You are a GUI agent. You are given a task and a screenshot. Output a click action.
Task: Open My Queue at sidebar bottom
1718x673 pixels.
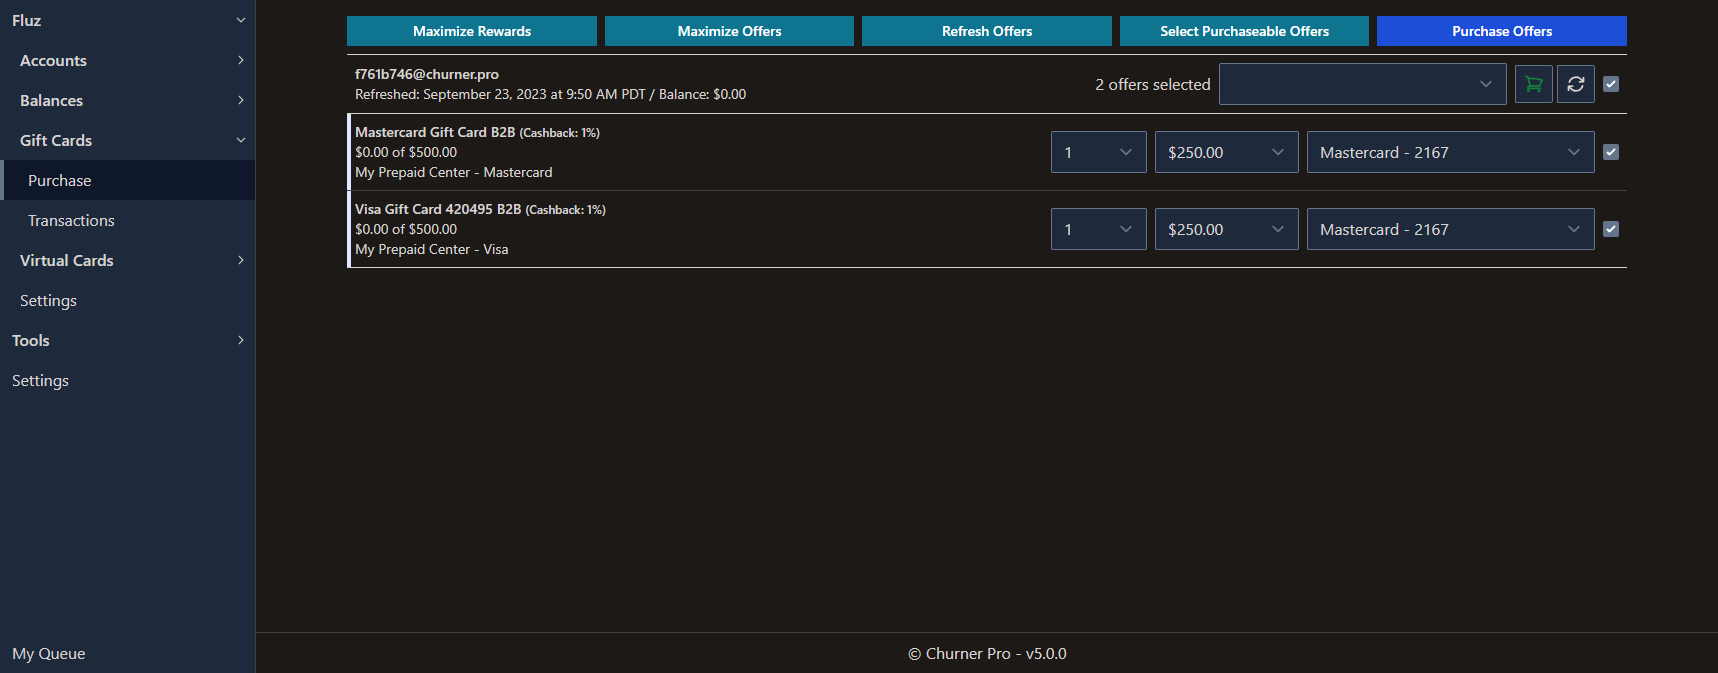(49, 654)
